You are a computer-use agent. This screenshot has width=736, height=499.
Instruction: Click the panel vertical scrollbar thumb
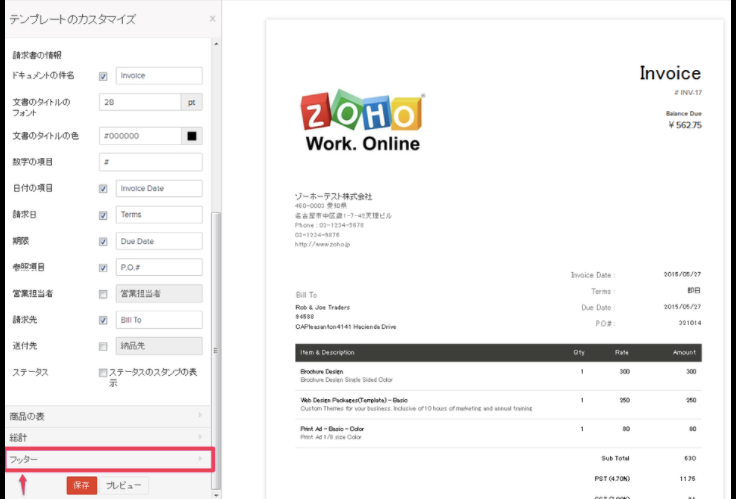216,350
